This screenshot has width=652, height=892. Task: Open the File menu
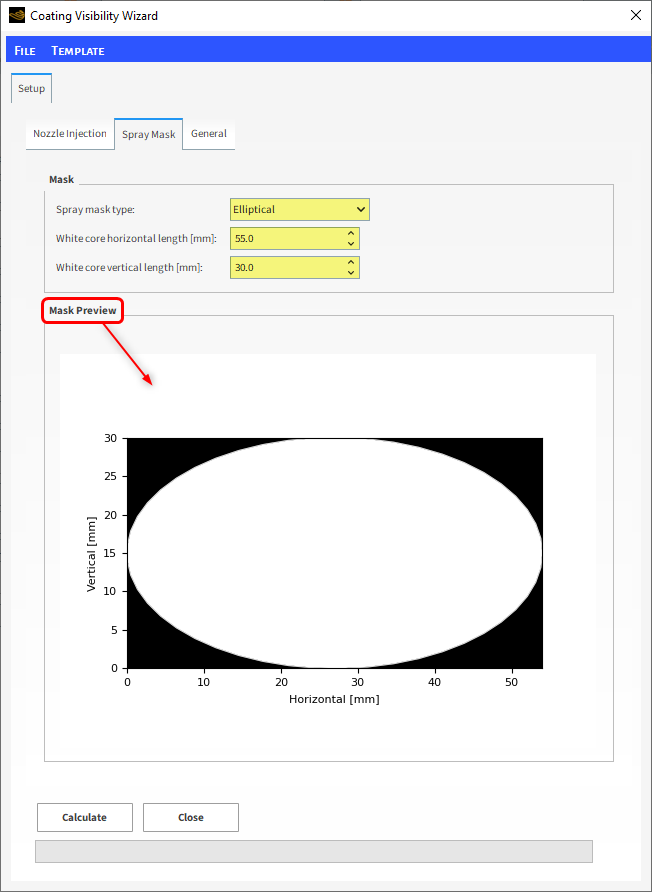click(25, 51)
